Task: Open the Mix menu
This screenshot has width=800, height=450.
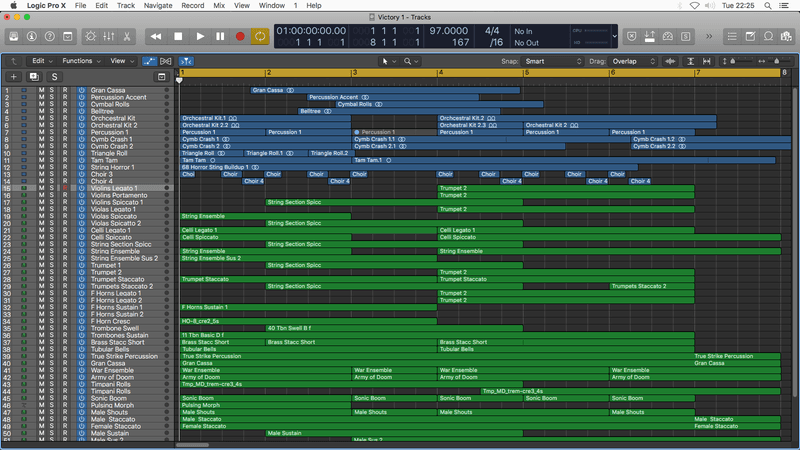Action: coord(219,6)
